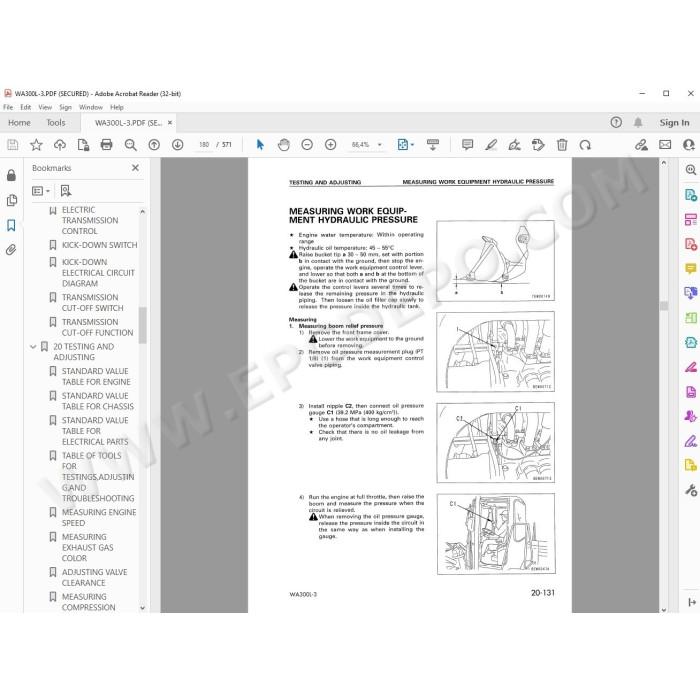Collapse the right tools pane
The height and width of the screenshot is (700, 700).
point(692,602)
